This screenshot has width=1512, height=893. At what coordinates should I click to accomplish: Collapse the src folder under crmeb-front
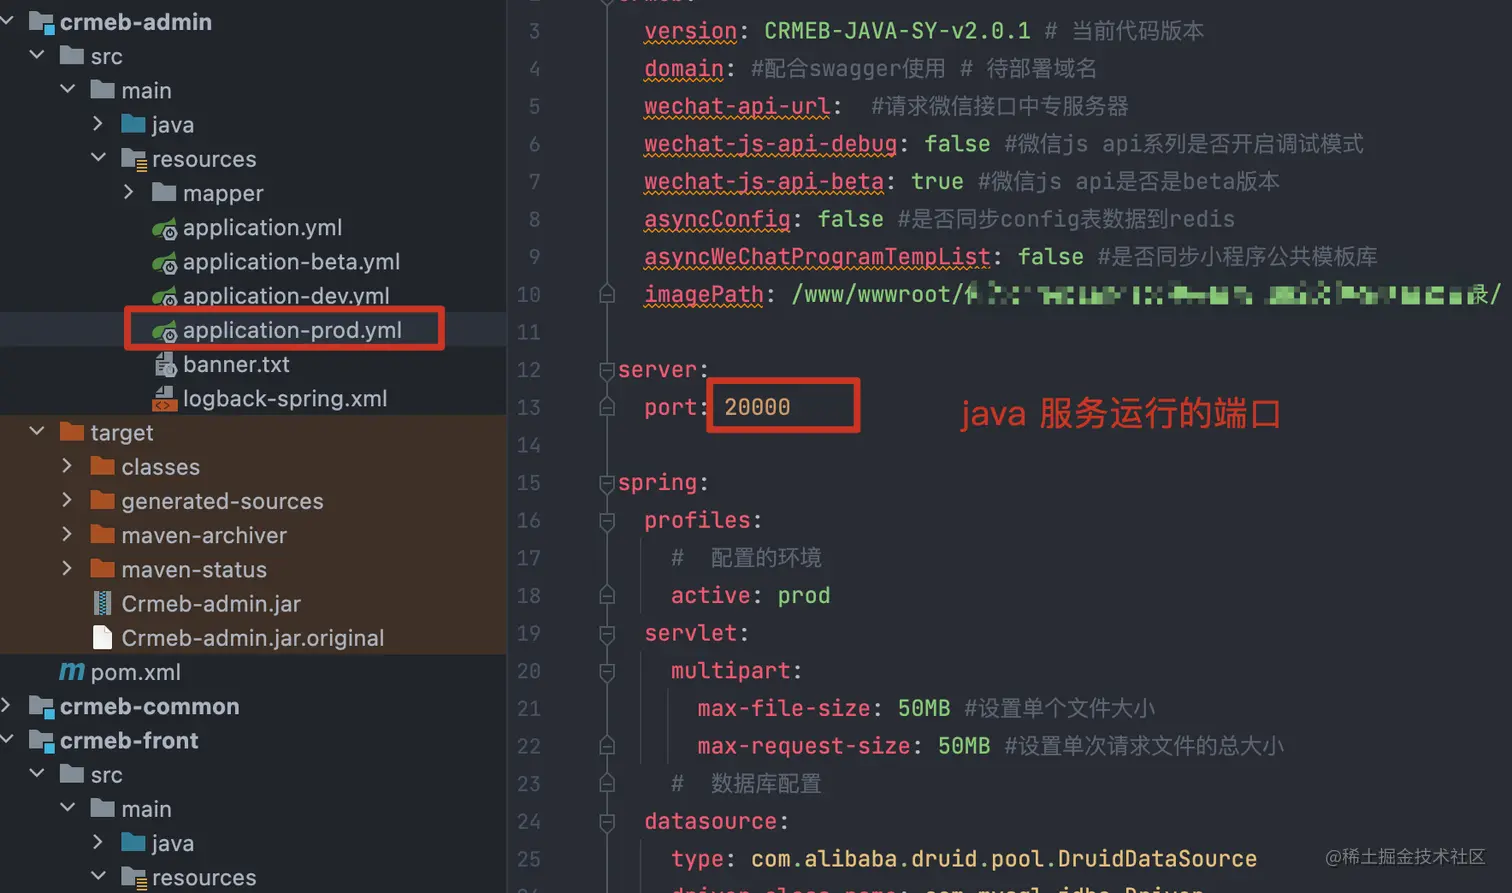point(38,773)
